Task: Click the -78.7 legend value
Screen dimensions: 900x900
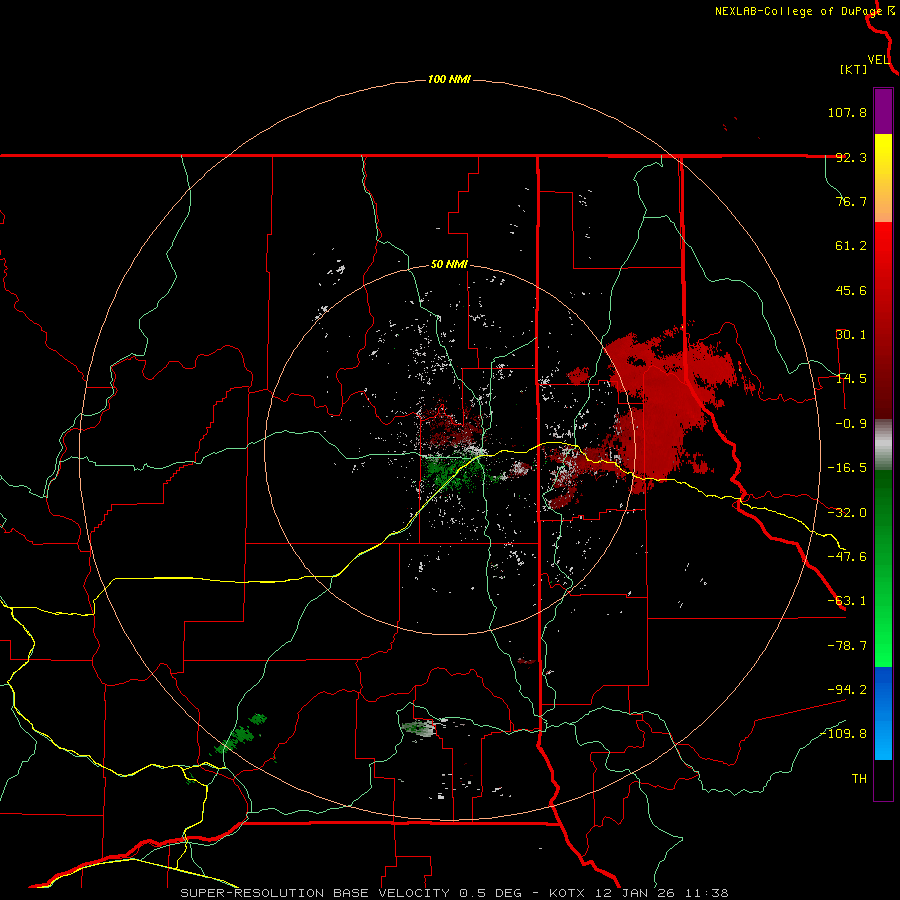Action: 847,646
